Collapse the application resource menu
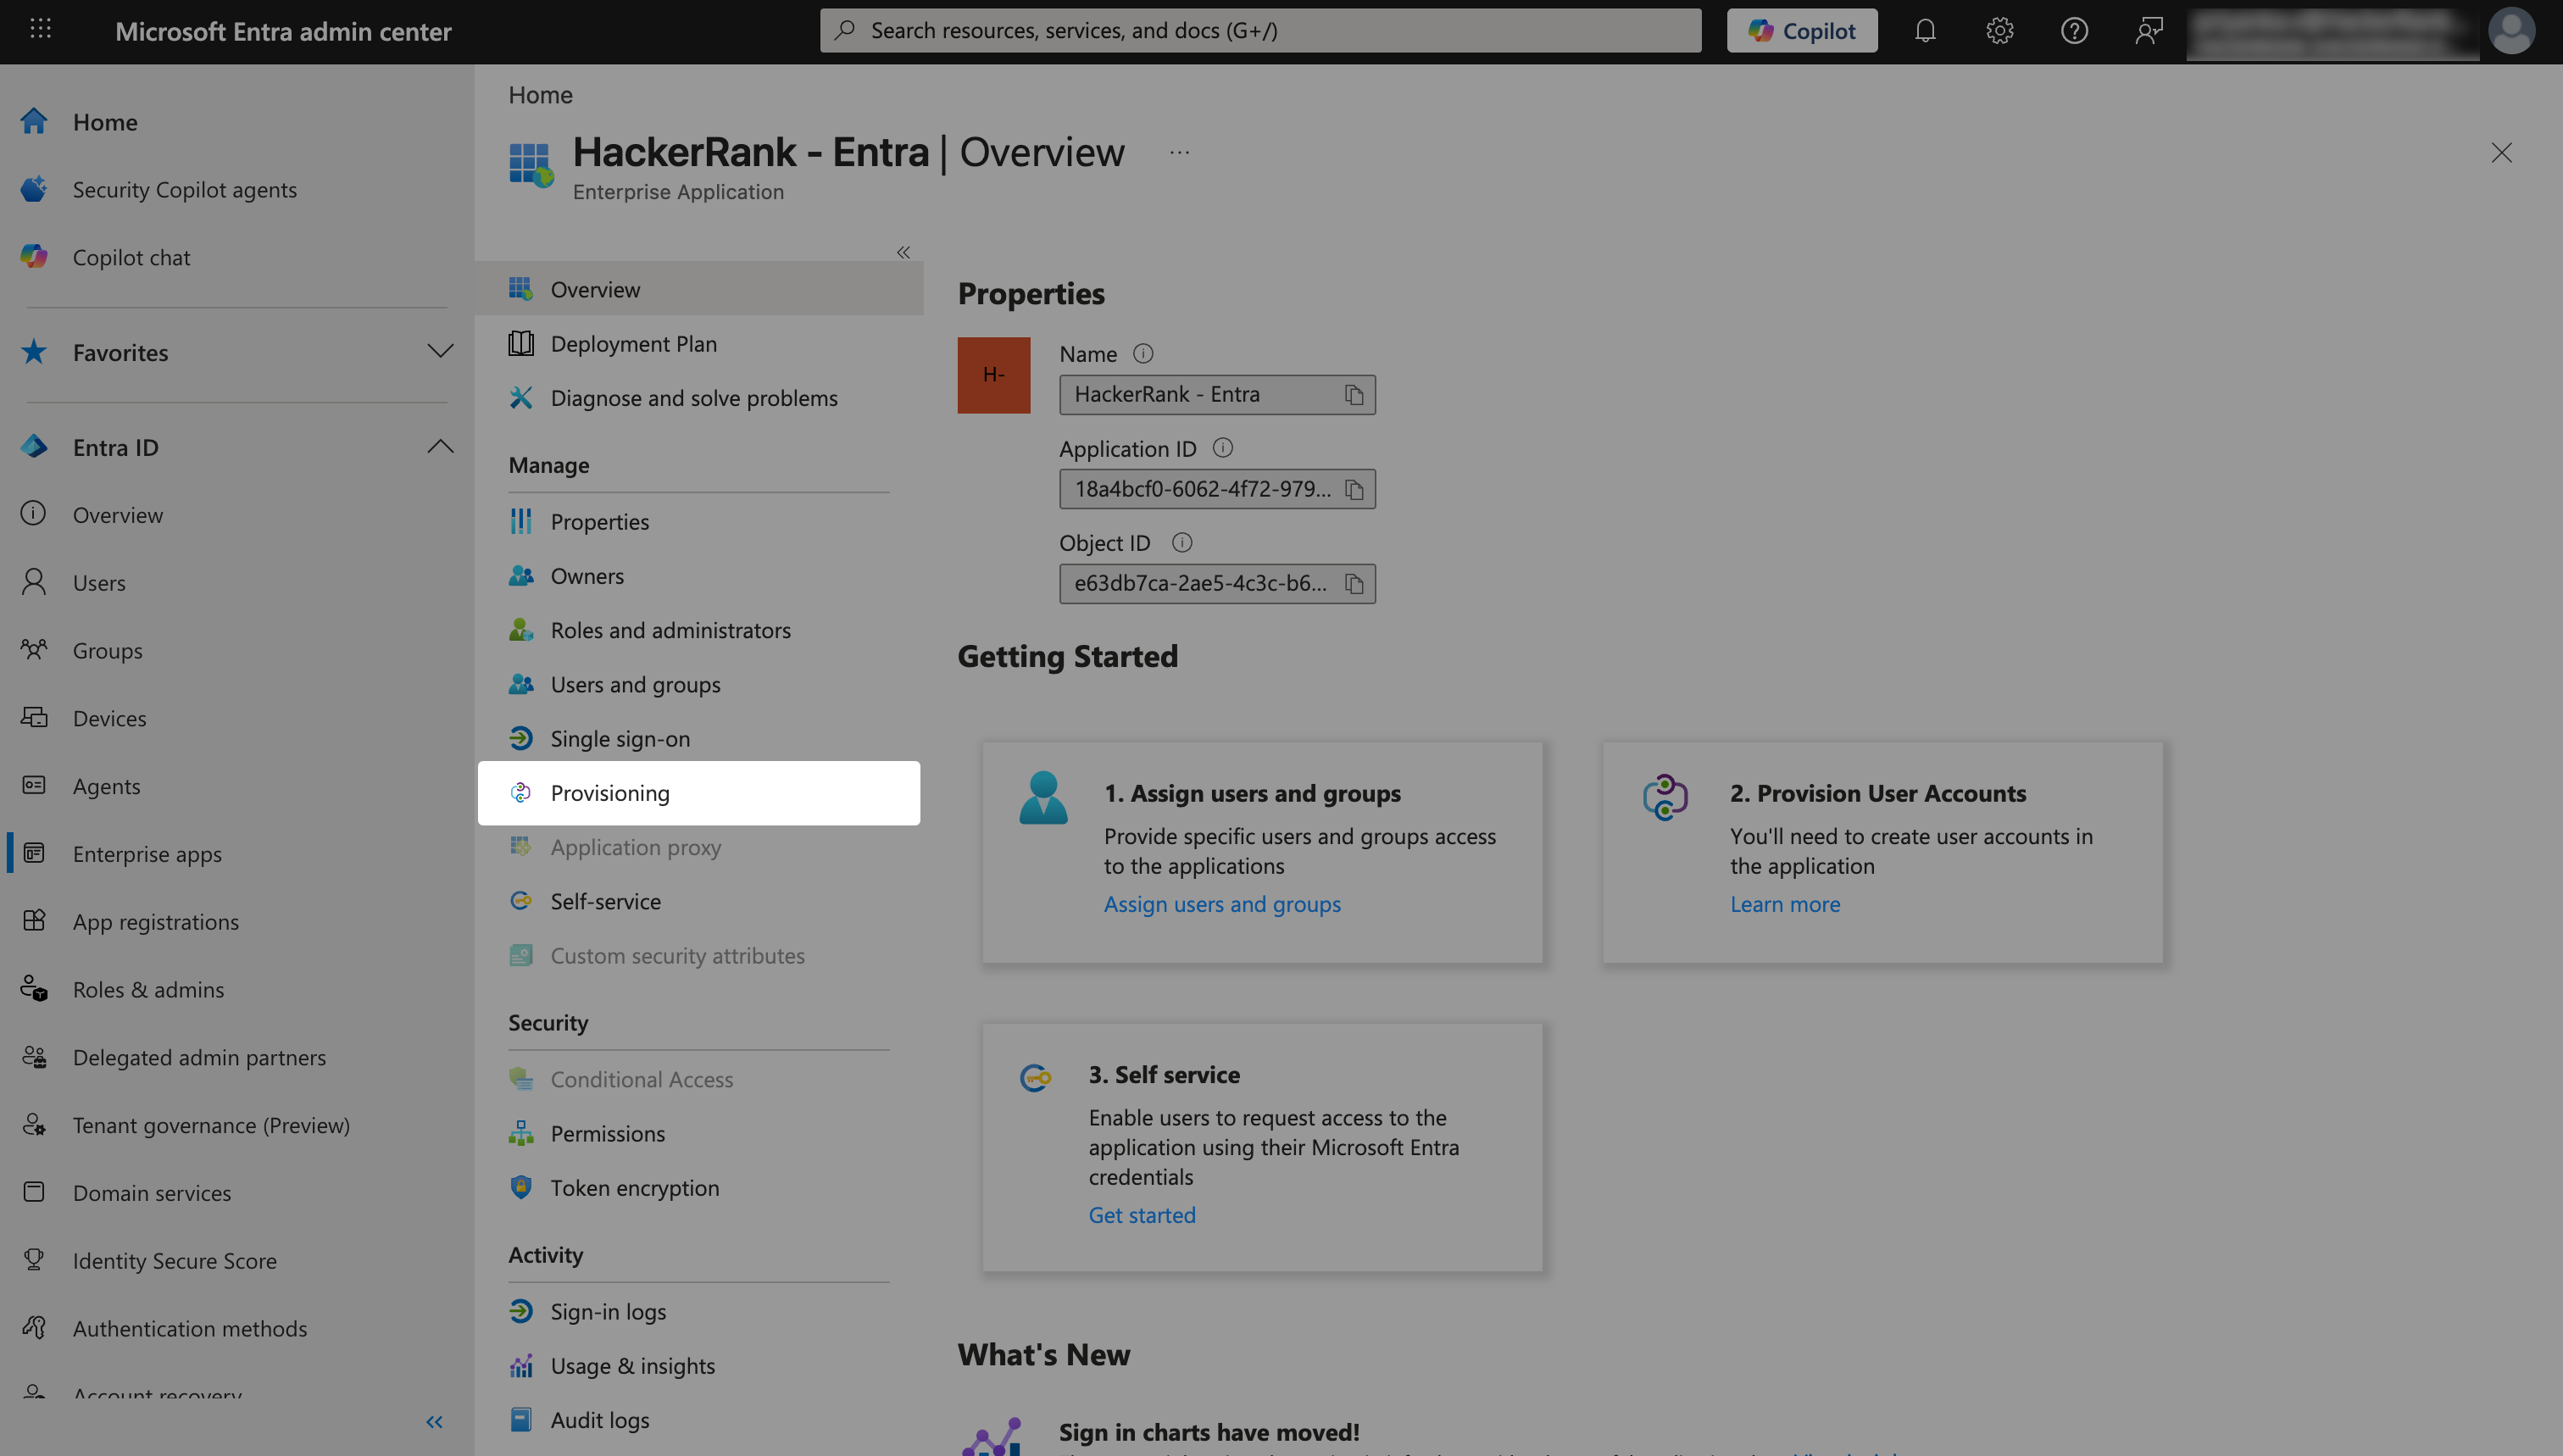The image size is (2563, 1456). [x=903, y=252]
